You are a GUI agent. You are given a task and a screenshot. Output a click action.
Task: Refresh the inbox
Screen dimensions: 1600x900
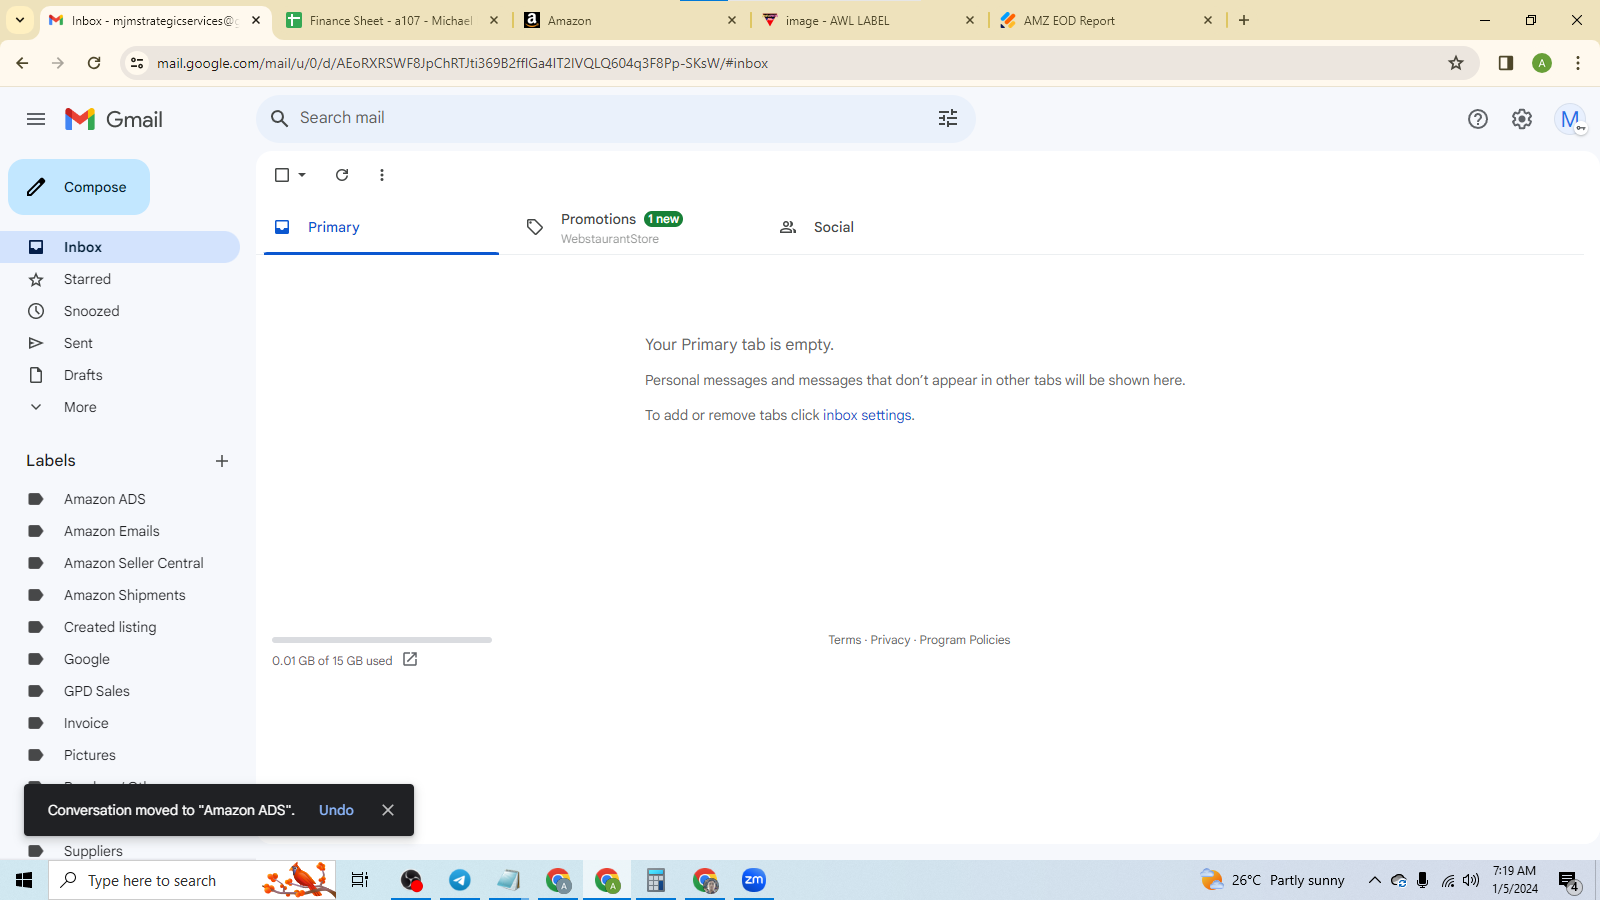coord(342,175)
